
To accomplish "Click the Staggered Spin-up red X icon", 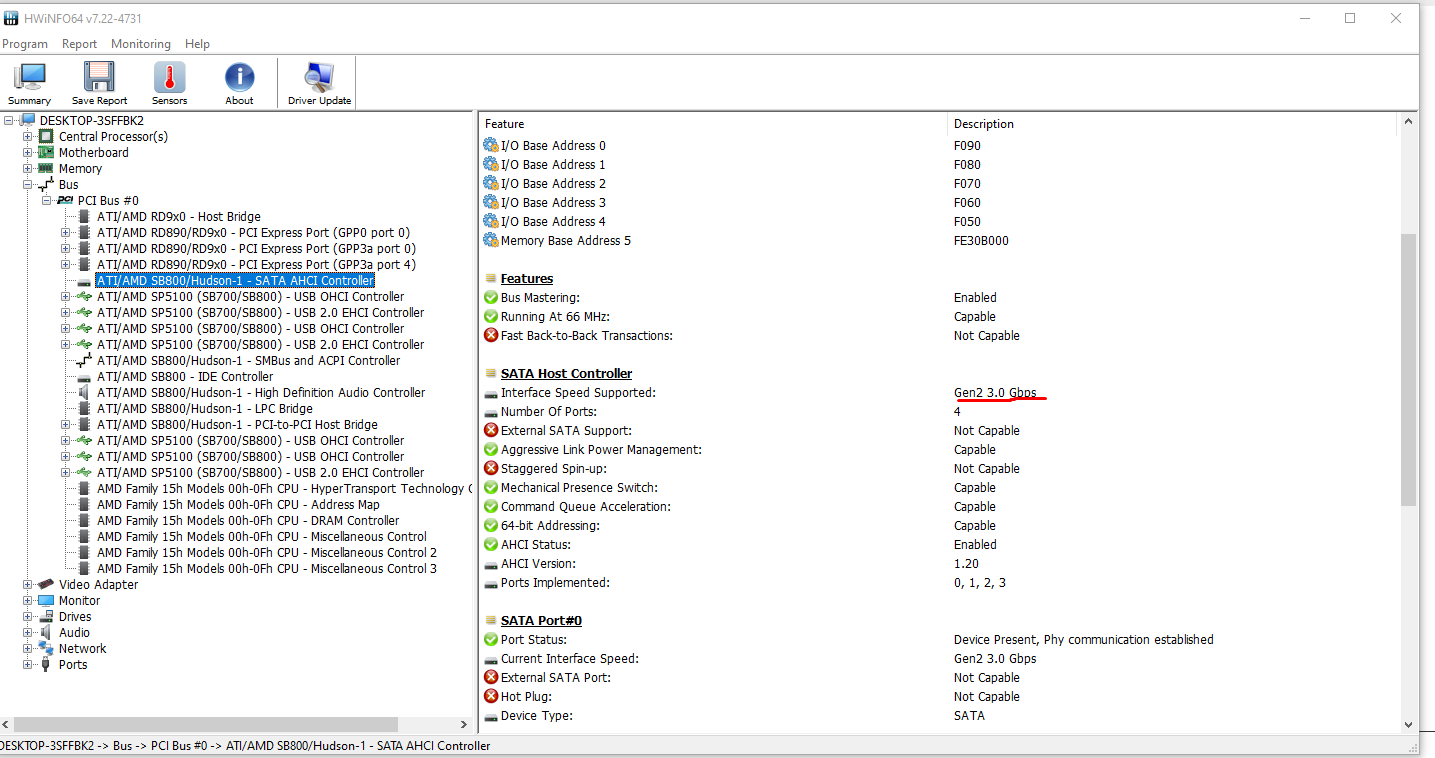I will [491, 468].
